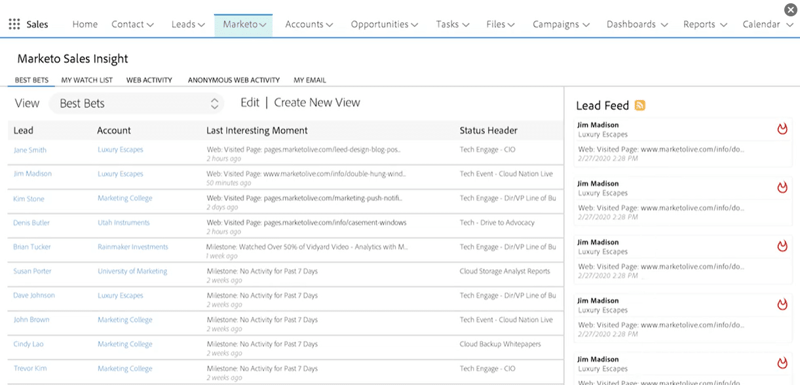Open the Marketo tab dropdown
Image resolution: width=800 pixels, height=385 pixels.
click(263, 24)
